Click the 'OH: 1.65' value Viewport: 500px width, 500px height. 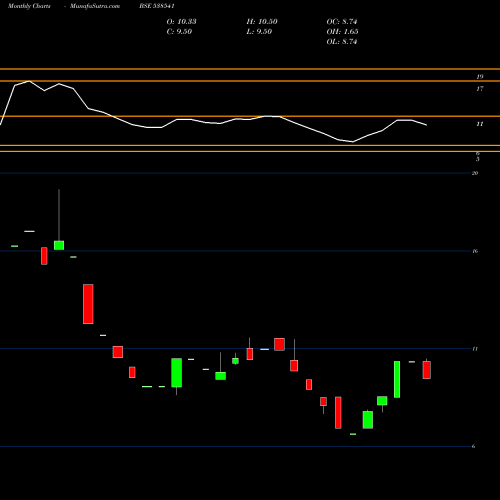pyautogui.click(x=342, y=32)
